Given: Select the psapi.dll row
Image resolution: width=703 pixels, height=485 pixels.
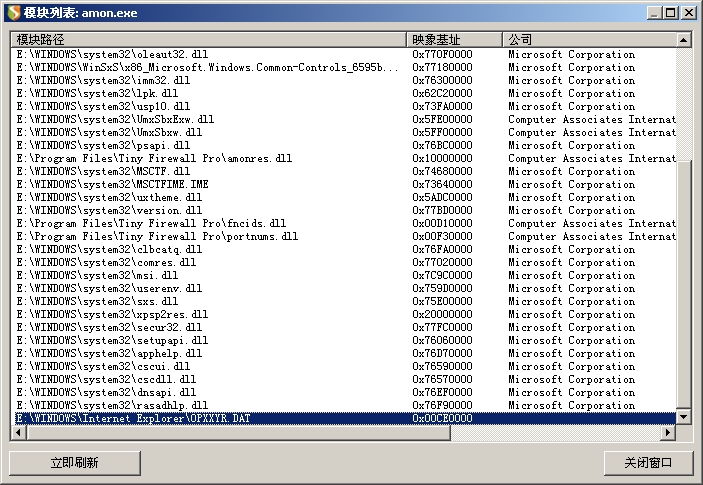Looking at the screenshot, I should tap(344, 145).
